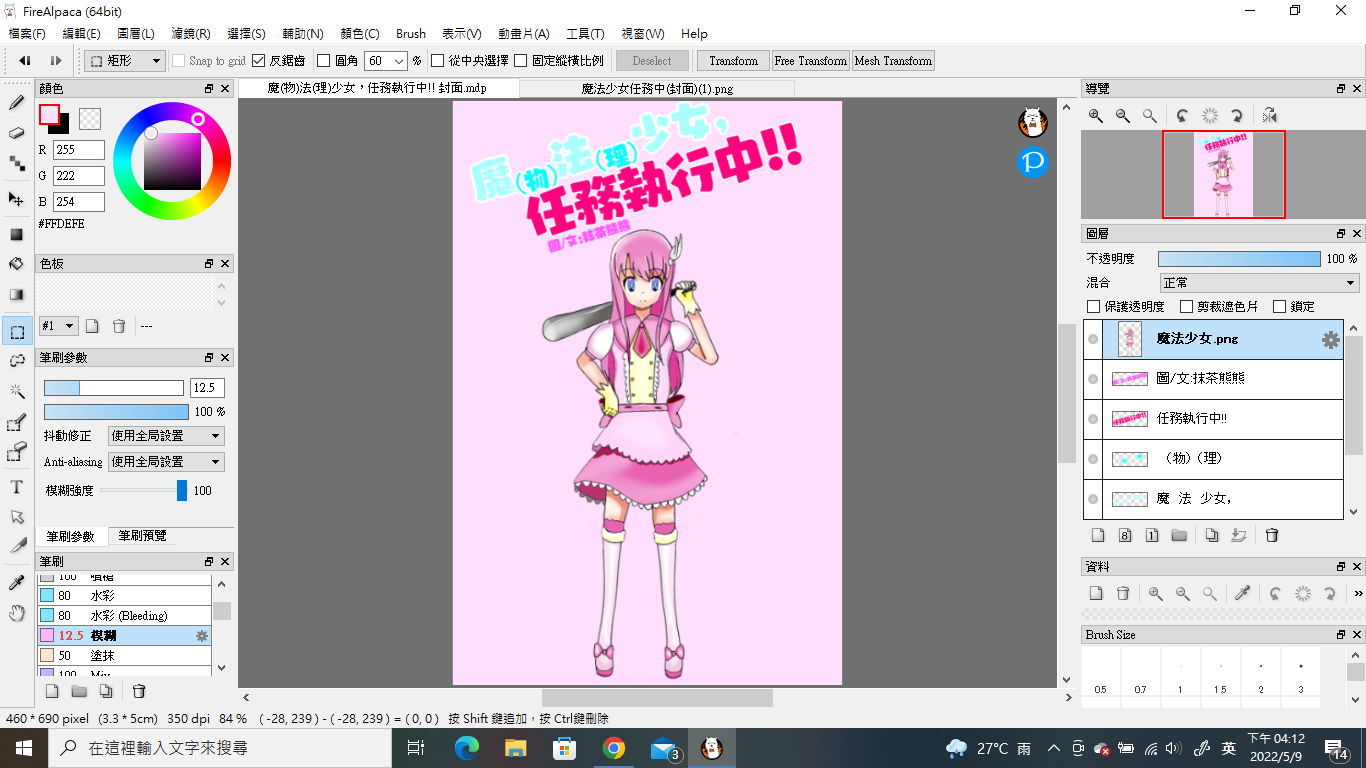The image size is (1366, 768).
Task: Toggle 反鋸齒 anti-aliasing checkbox
Action: pyautogui.click(x=258, y=61)
